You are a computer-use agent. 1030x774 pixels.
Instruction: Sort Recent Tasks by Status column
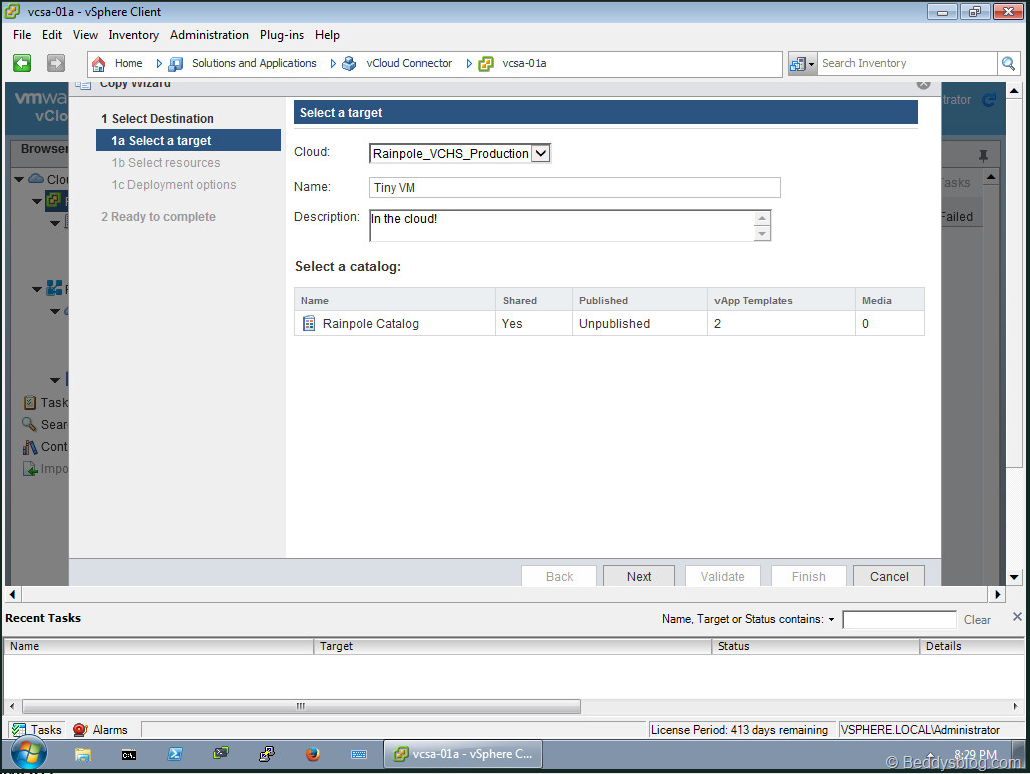coord(816,646)
